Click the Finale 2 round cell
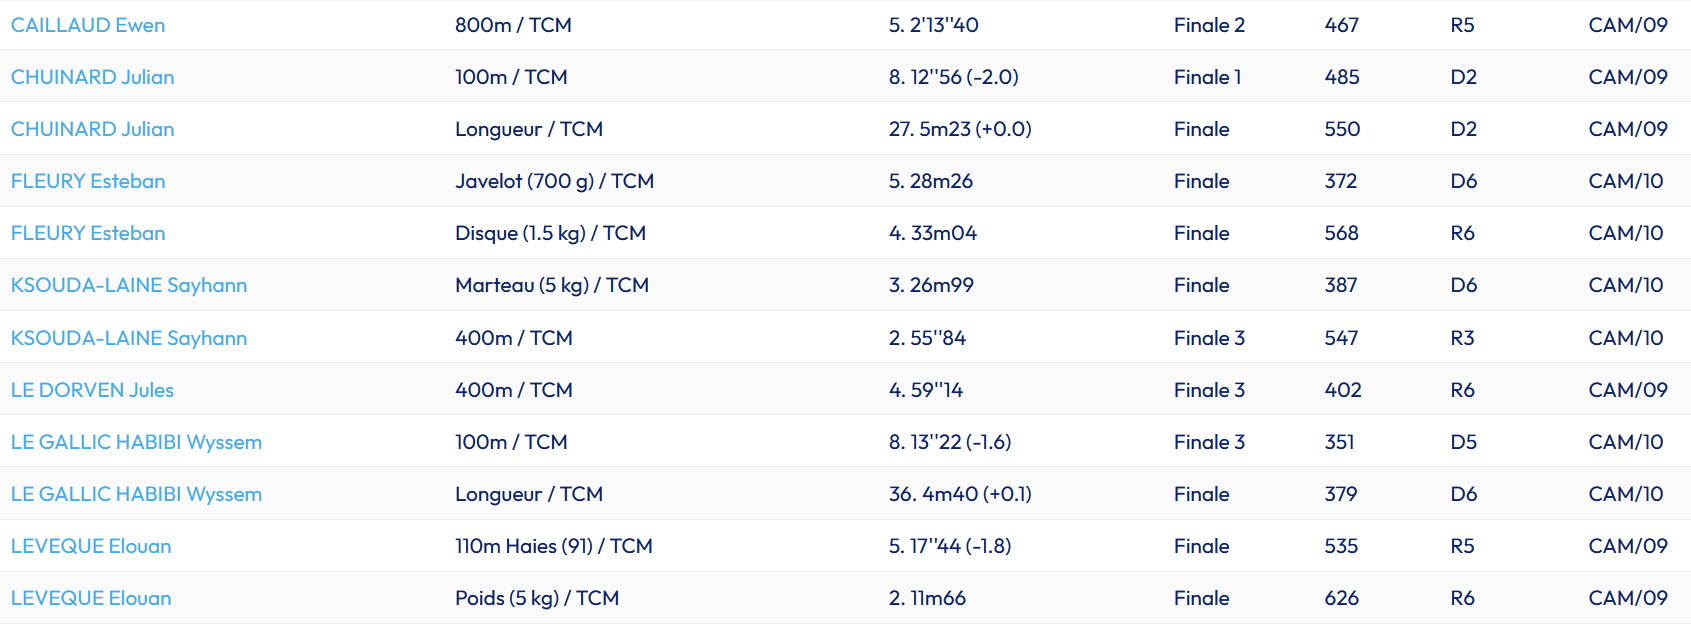 1209,25
